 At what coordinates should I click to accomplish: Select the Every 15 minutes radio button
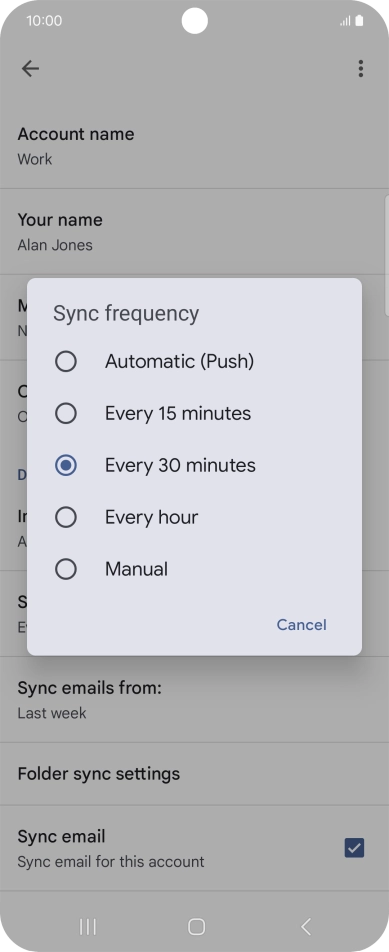pyautogui.click(x=66, y=413)
